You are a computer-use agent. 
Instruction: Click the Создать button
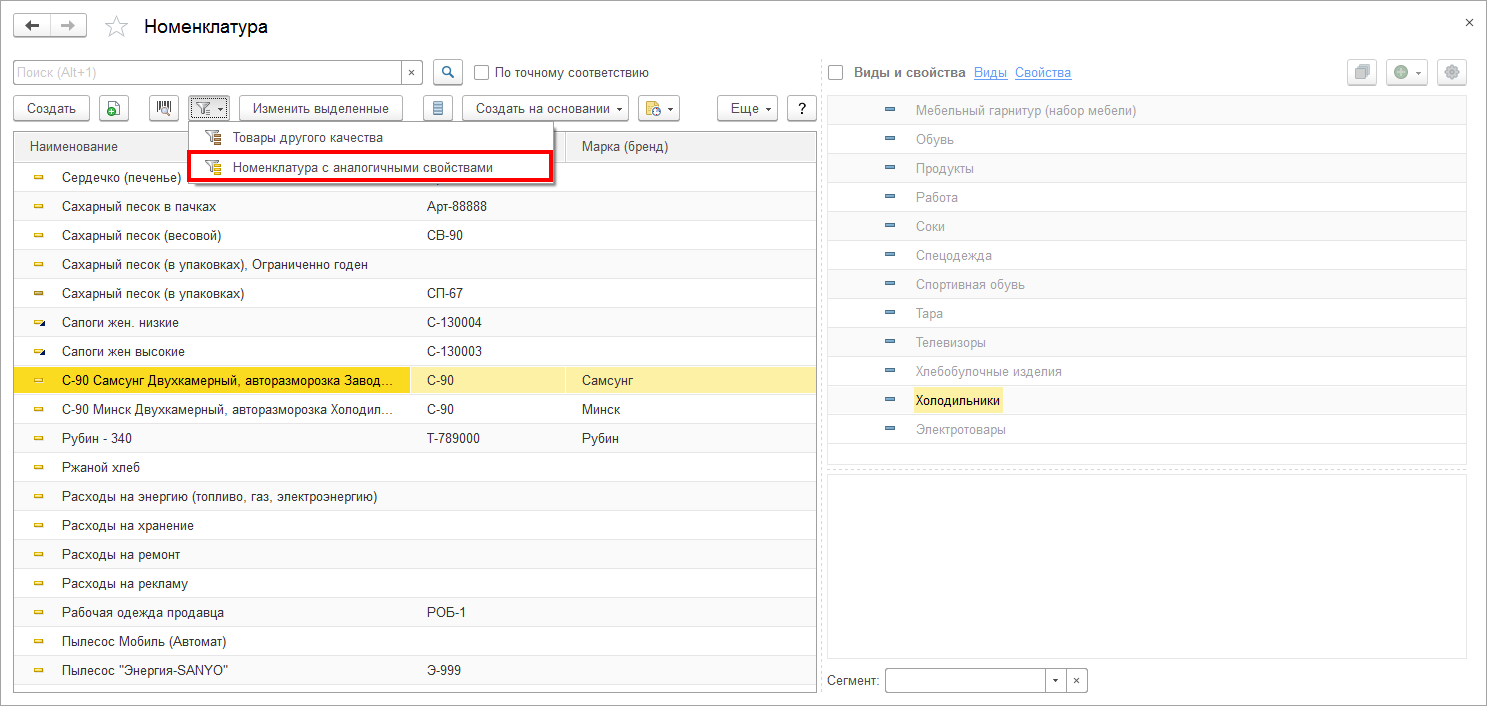(52, 108)
